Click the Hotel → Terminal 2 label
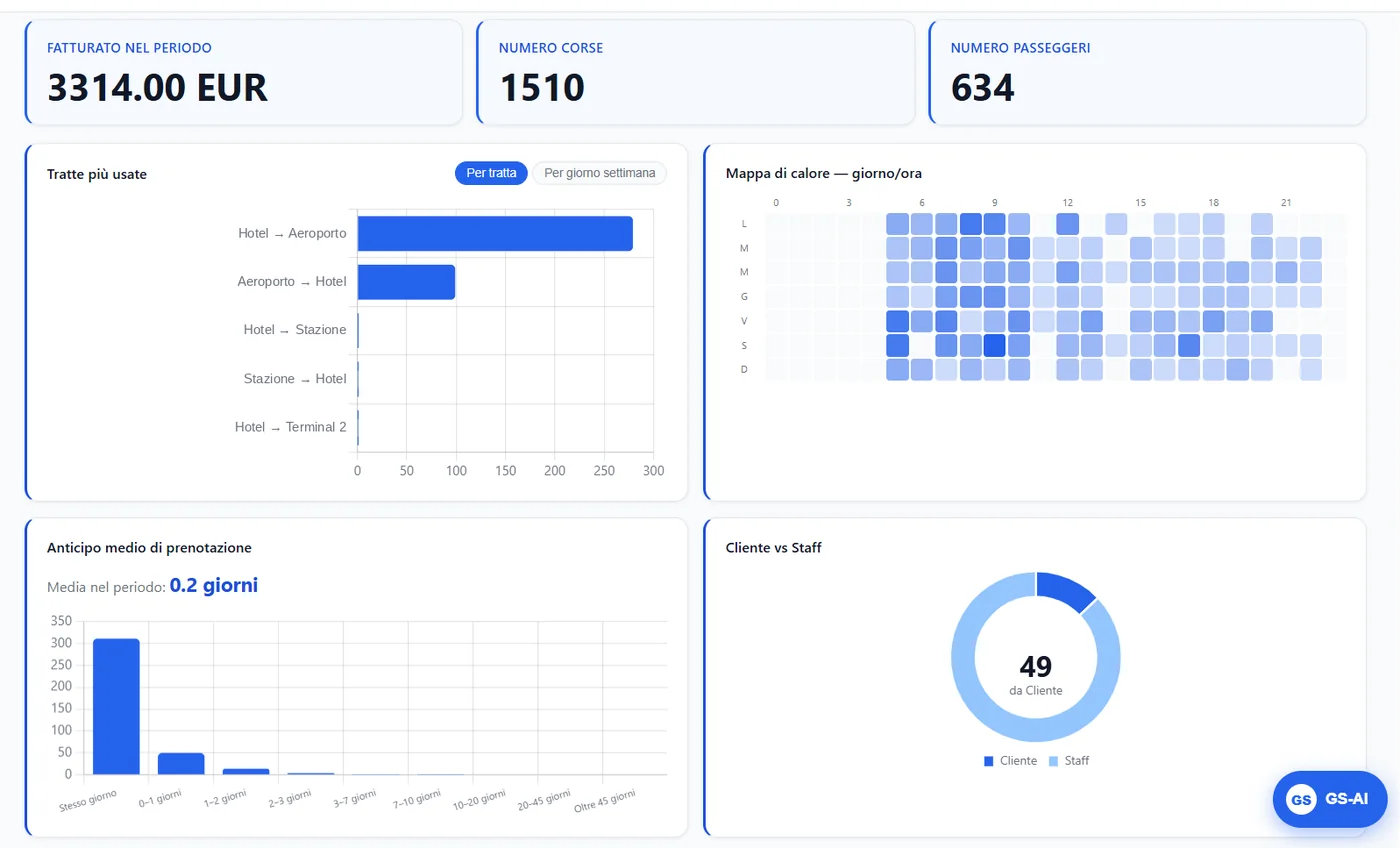This screenshot has height=848, width=1400. tap(290, 427)
